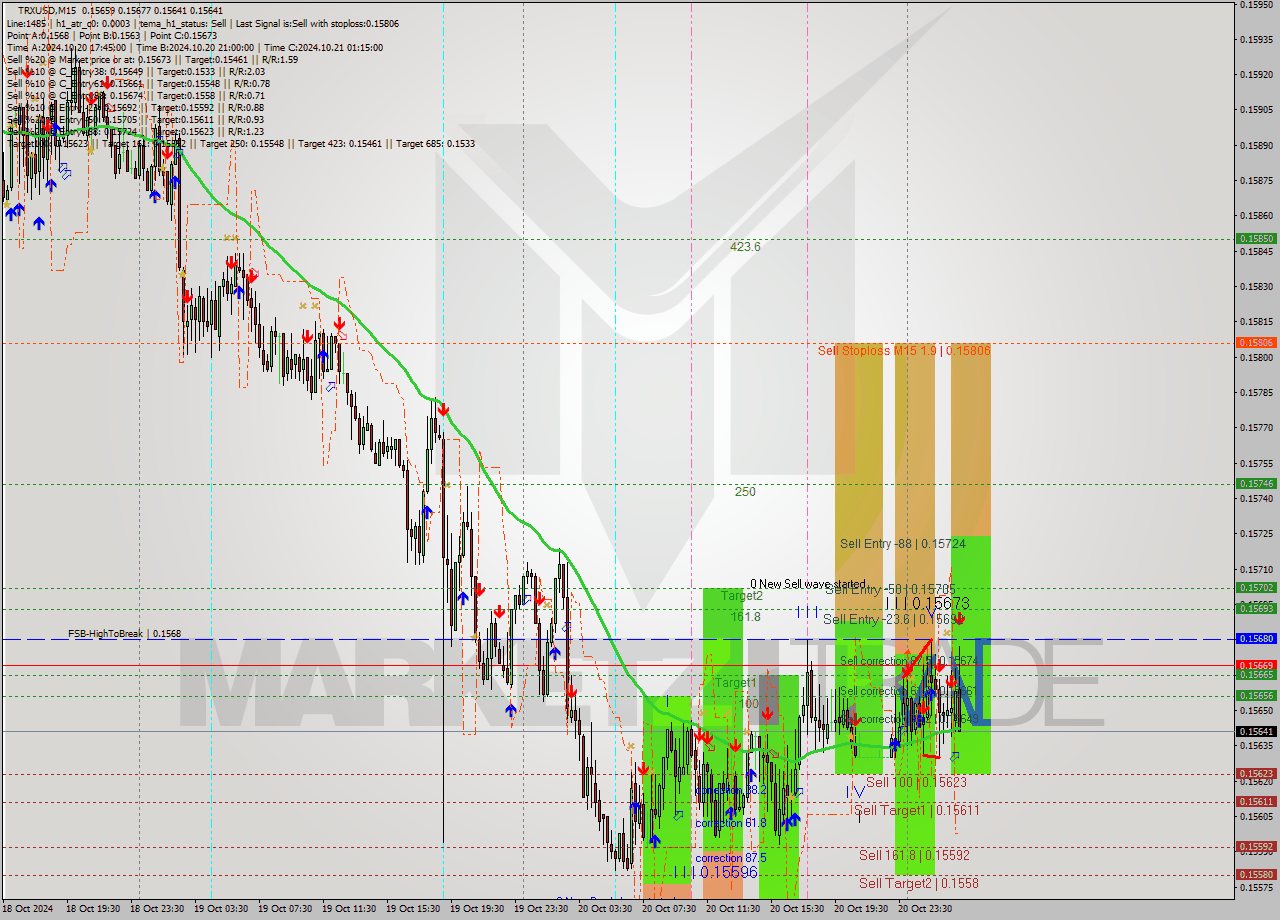Click the Sell 161.8 | 0.15592 label

pyautogui.click(x=915, y=856)
